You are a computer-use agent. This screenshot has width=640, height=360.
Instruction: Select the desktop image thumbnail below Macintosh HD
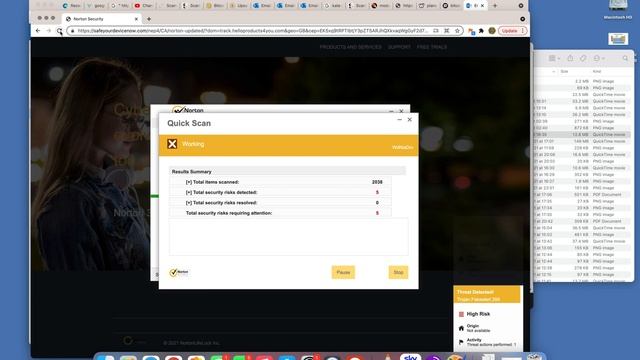(618, 39)
